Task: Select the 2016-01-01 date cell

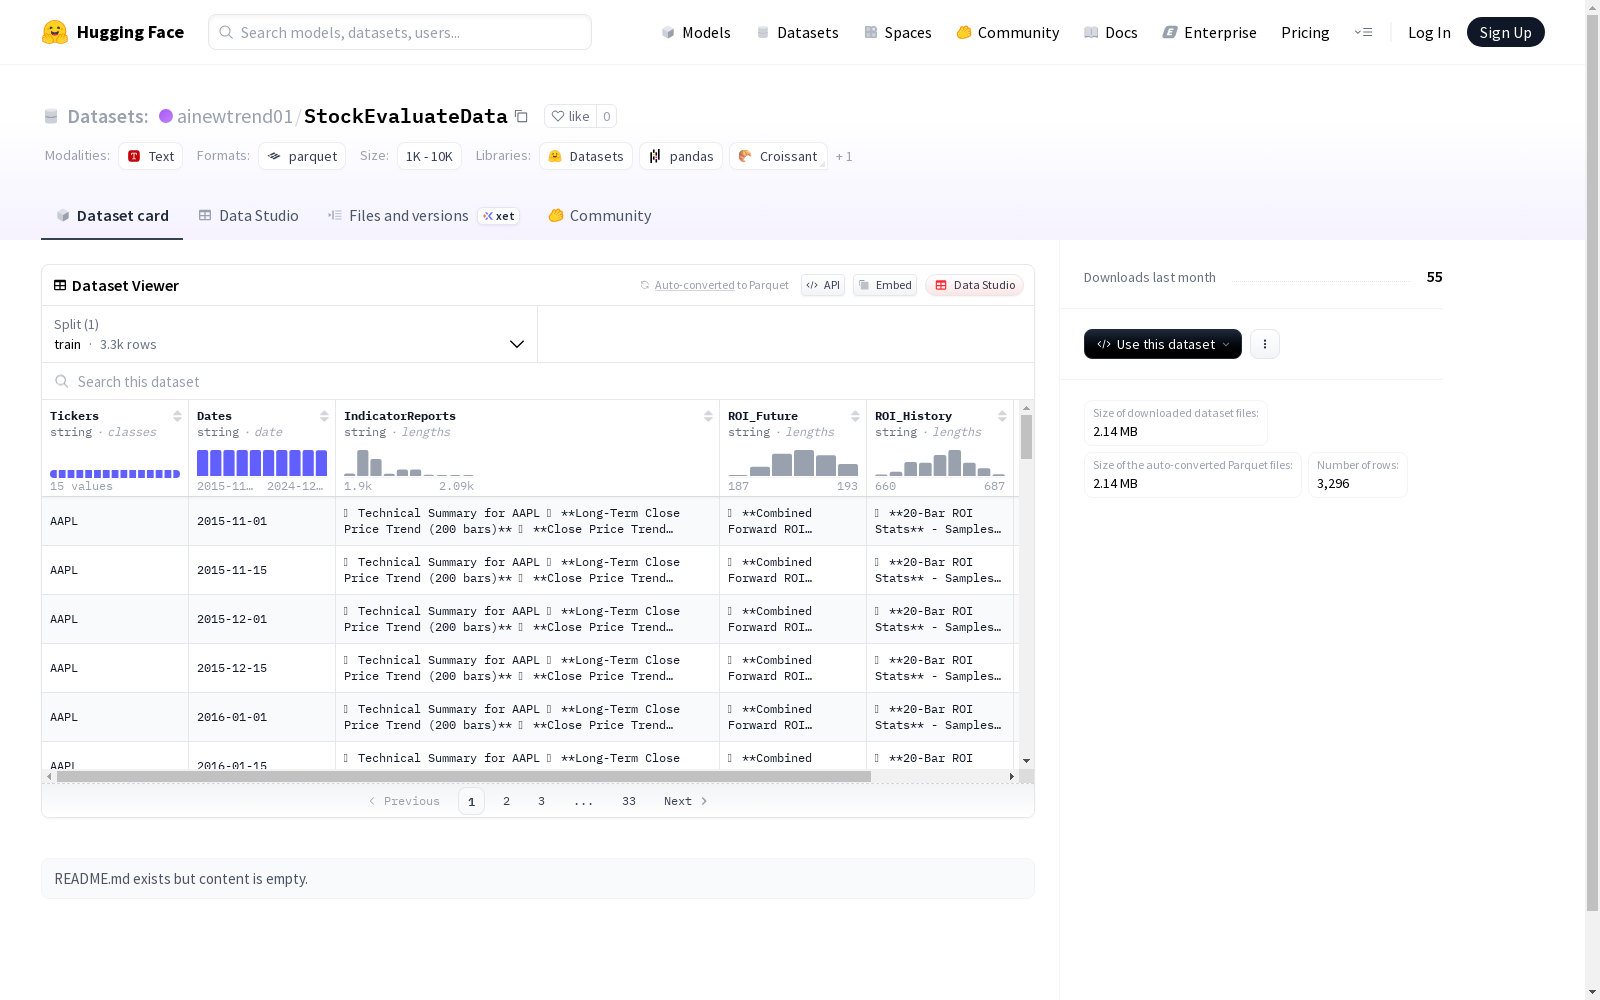Action: pos(262,717)
